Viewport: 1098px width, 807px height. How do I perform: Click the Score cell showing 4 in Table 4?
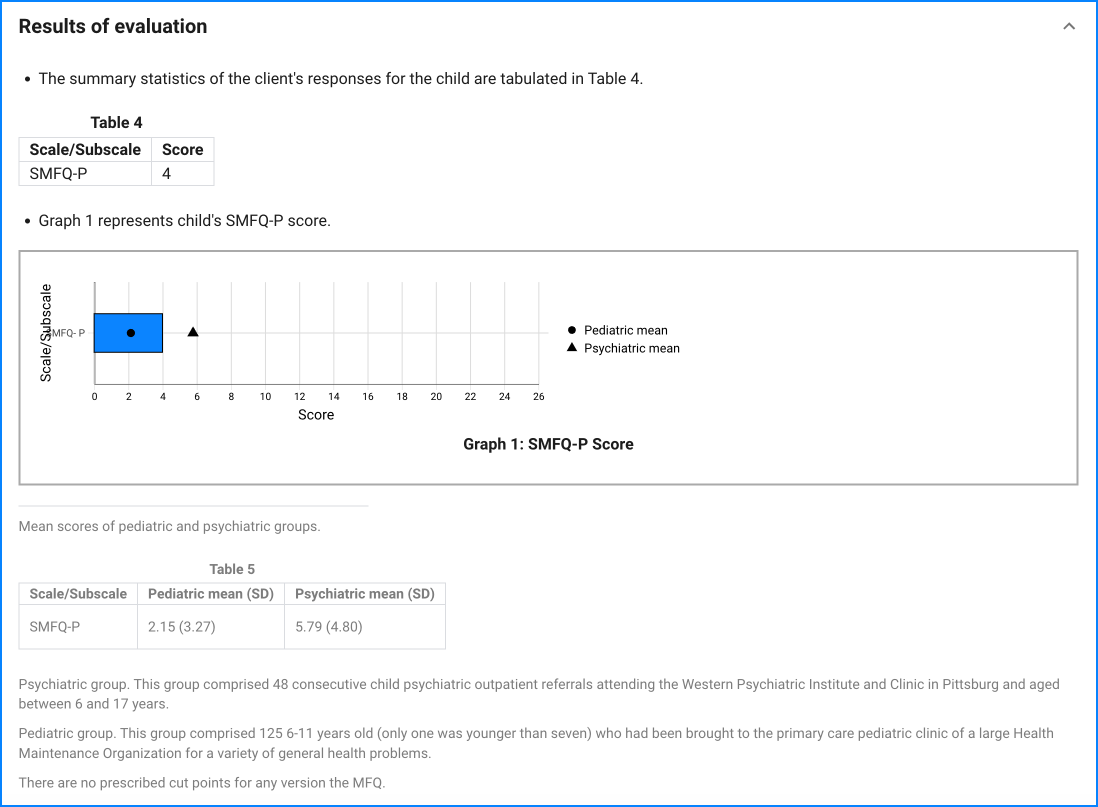click(169, 173)
